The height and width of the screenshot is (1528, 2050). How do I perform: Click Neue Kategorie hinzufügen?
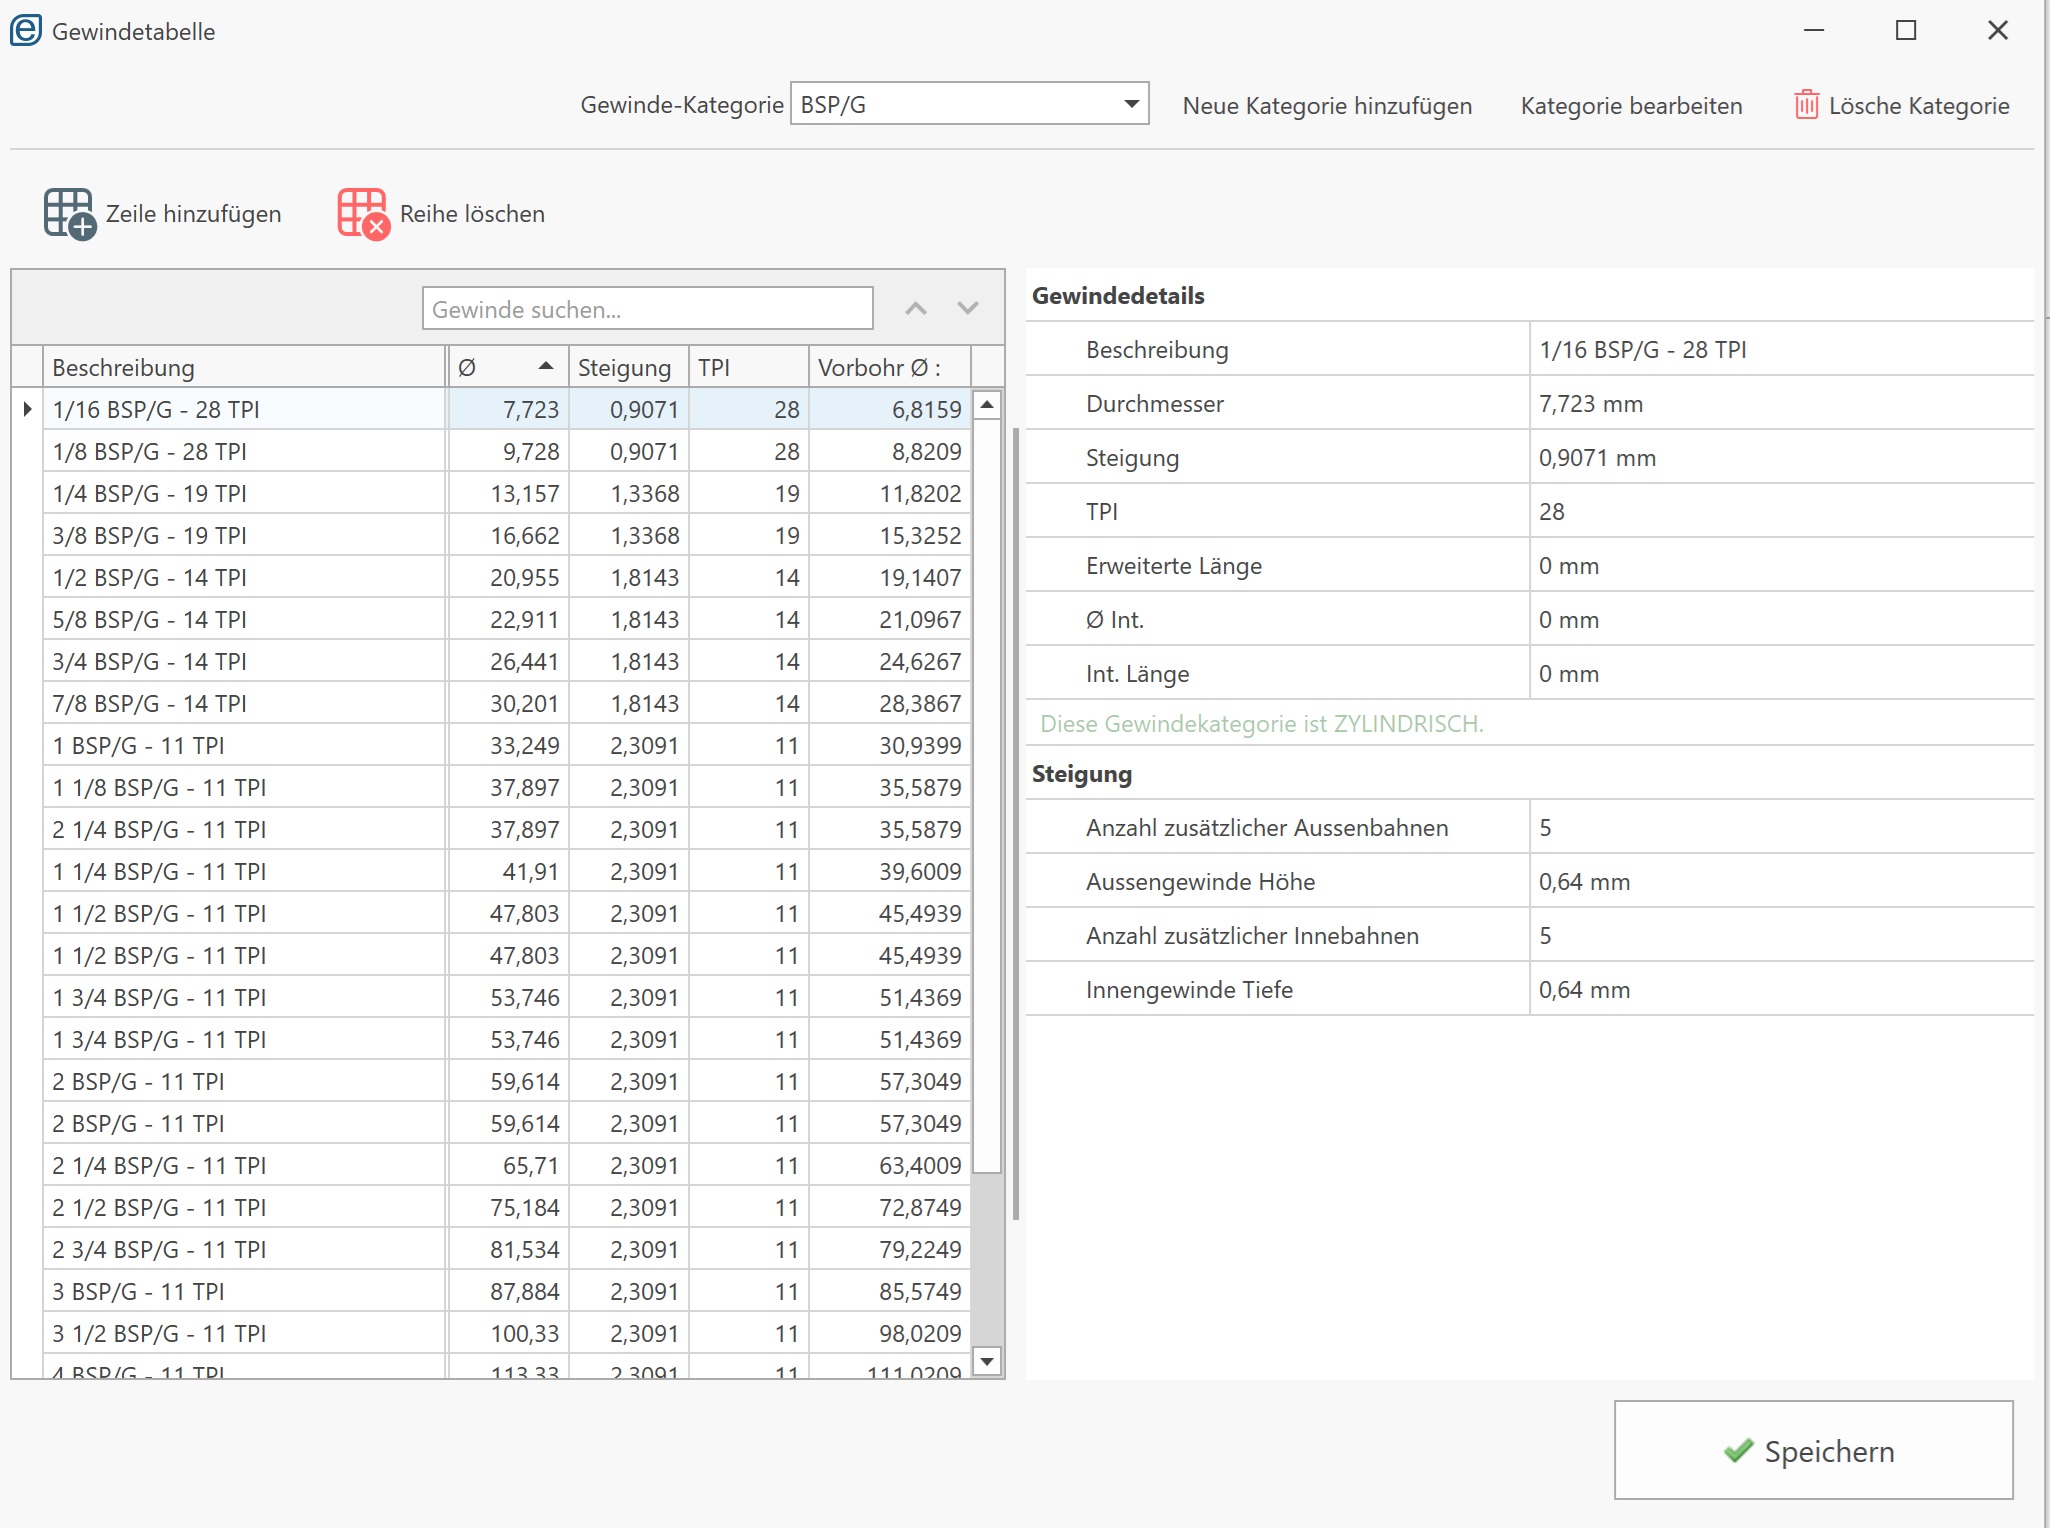[x=1326, y=106]
